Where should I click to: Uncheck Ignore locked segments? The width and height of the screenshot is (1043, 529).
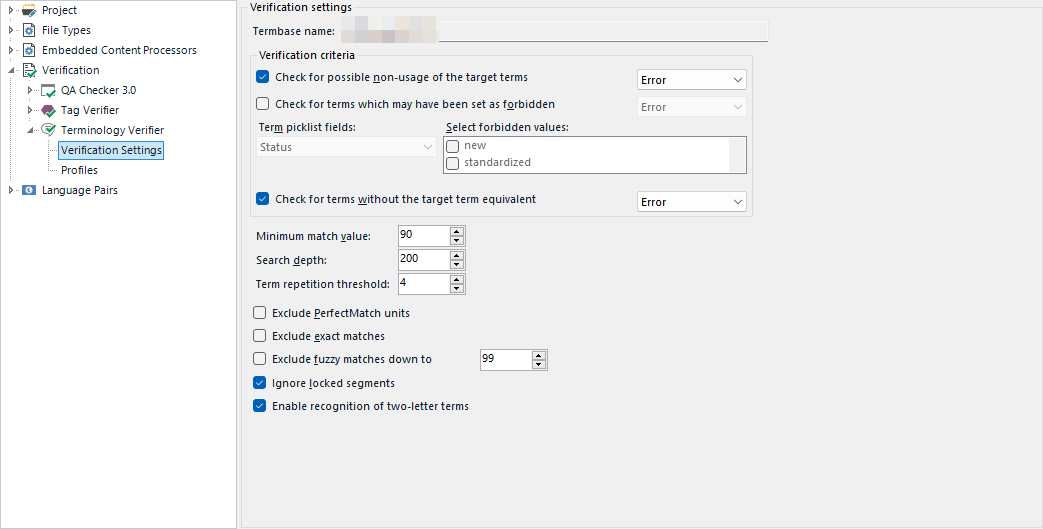point(259,383)
